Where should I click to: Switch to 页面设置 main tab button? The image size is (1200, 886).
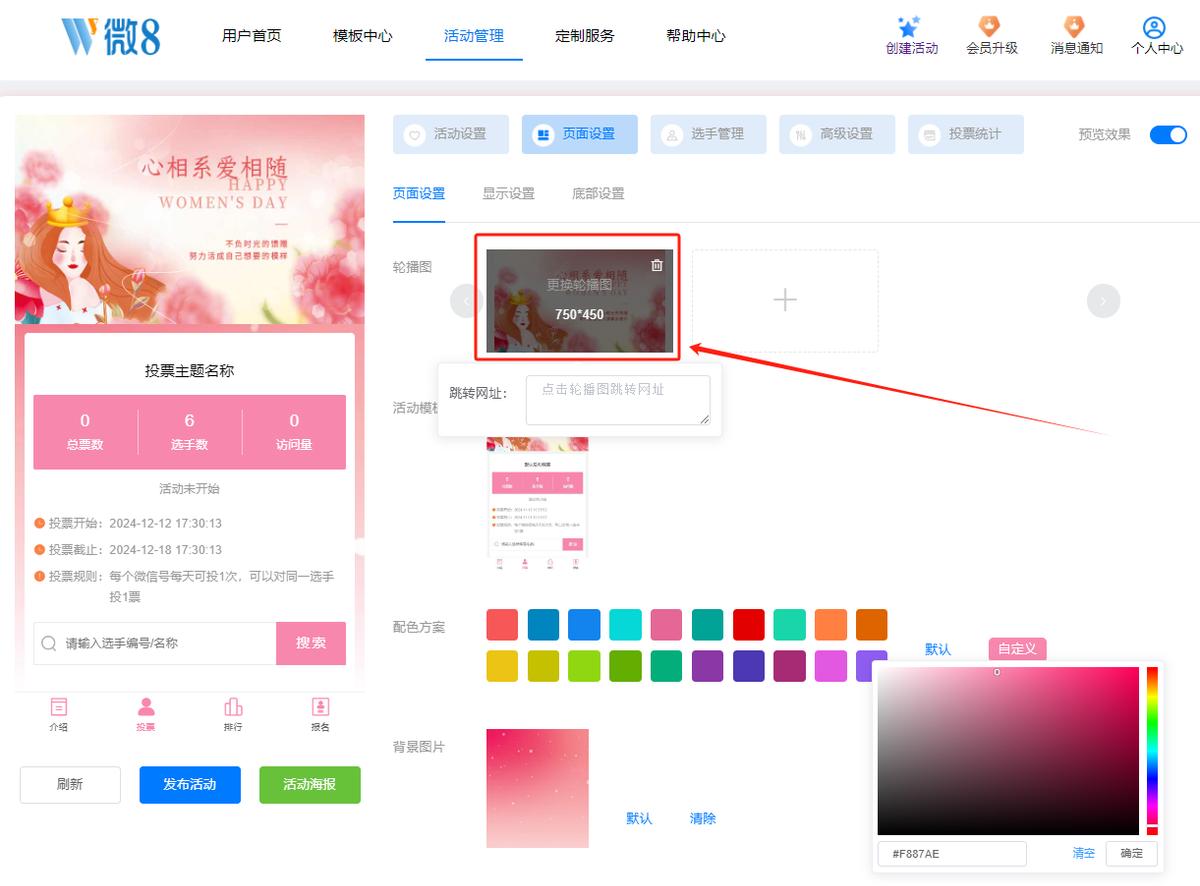(580, 134)
